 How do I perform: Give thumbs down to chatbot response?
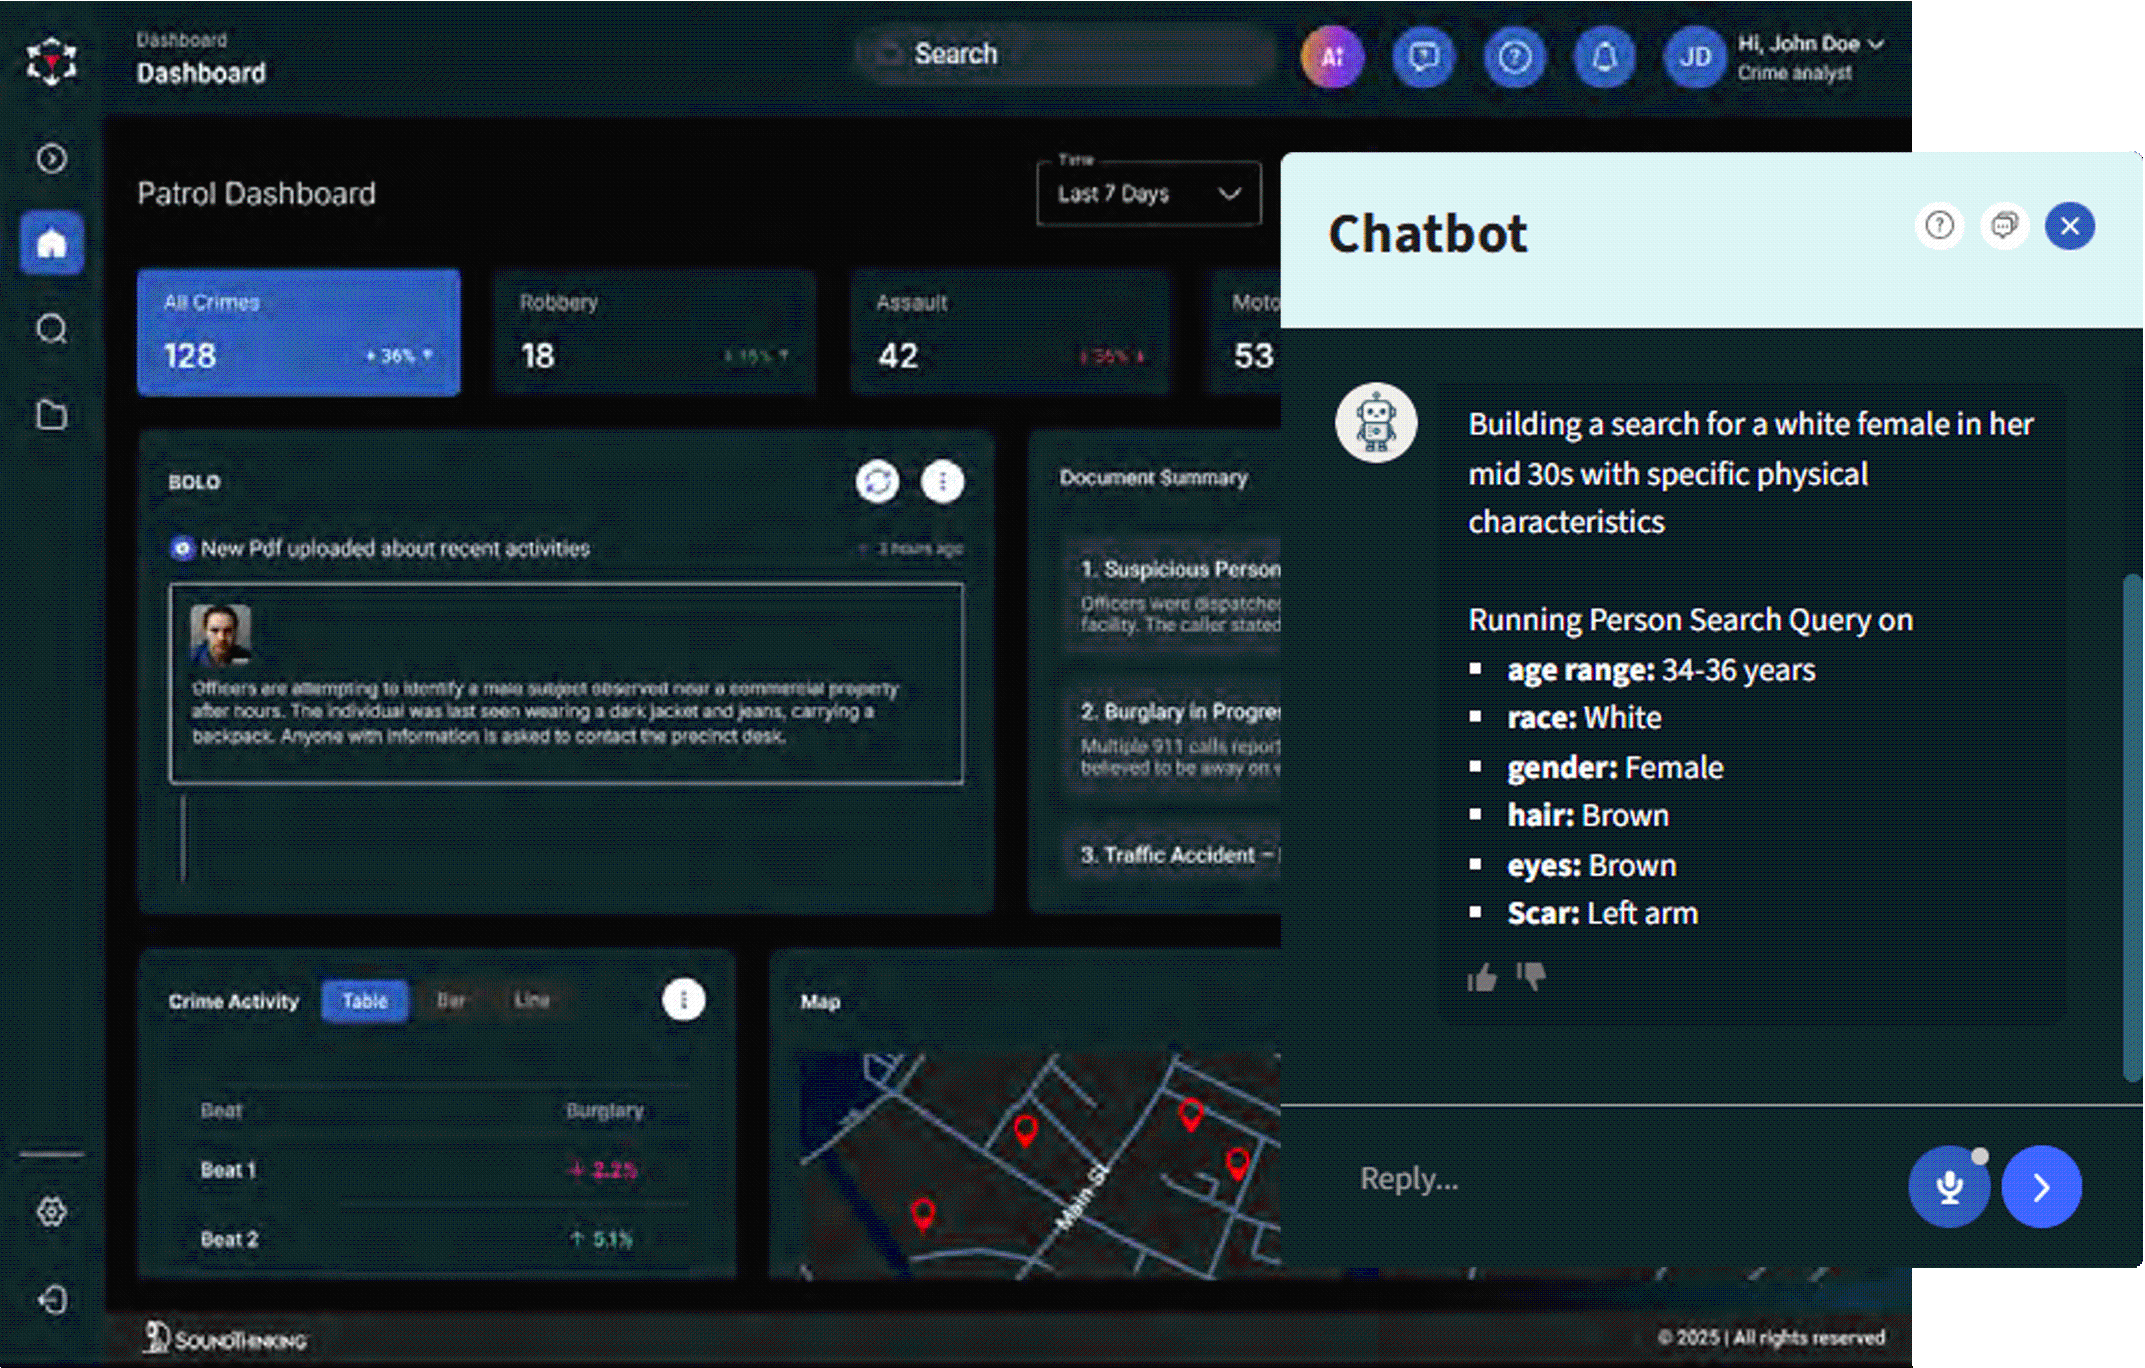coord(1531,975)
